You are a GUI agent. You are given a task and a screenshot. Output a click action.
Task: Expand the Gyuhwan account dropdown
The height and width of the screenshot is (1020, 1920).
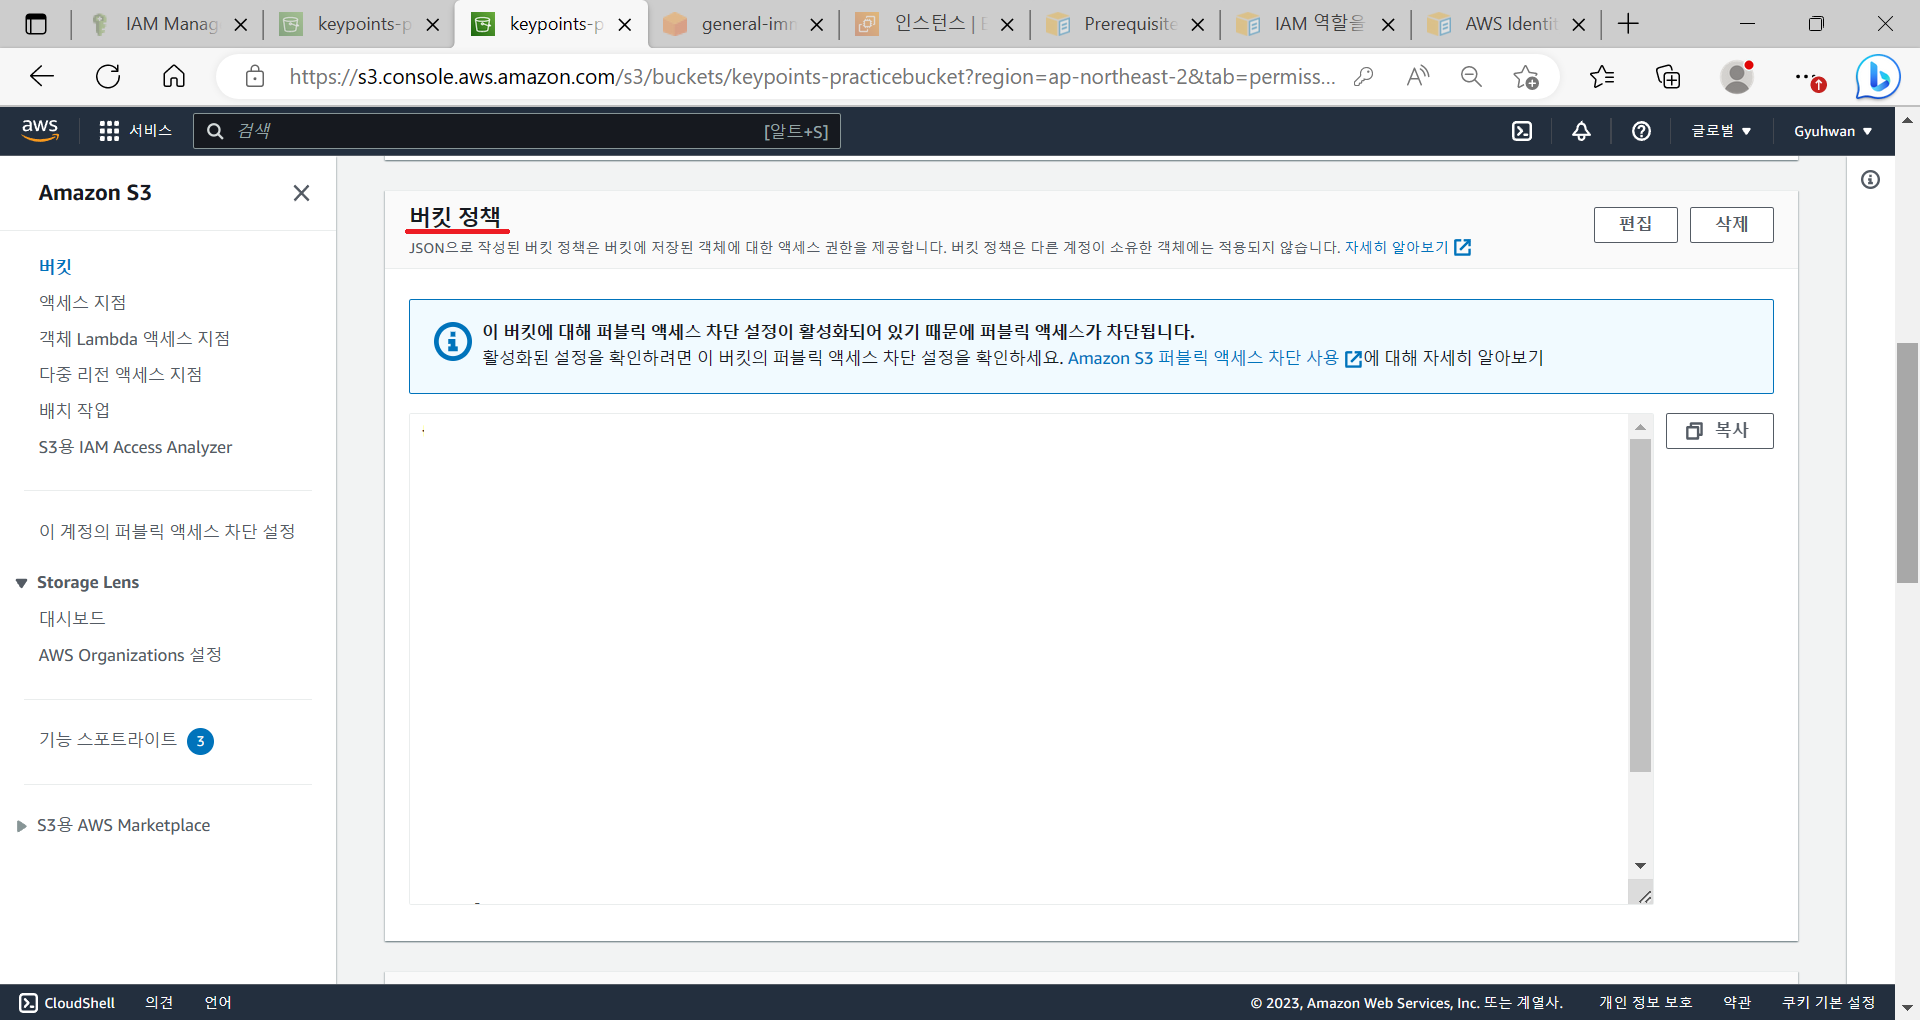click(x=1833, y=131)
